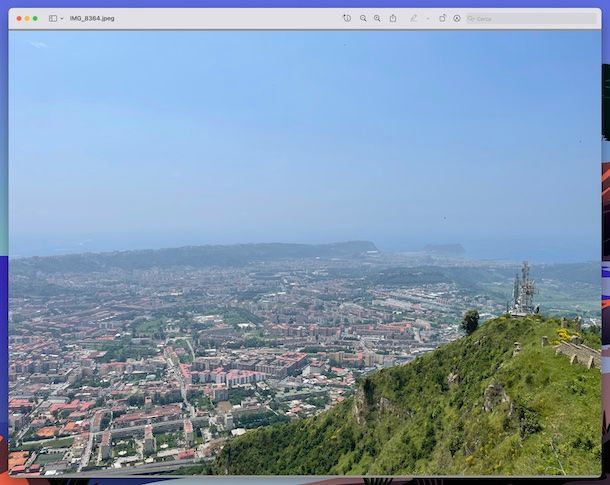Zoom in on the photo
The image size is (610, 485).
[x=377, y=18]
